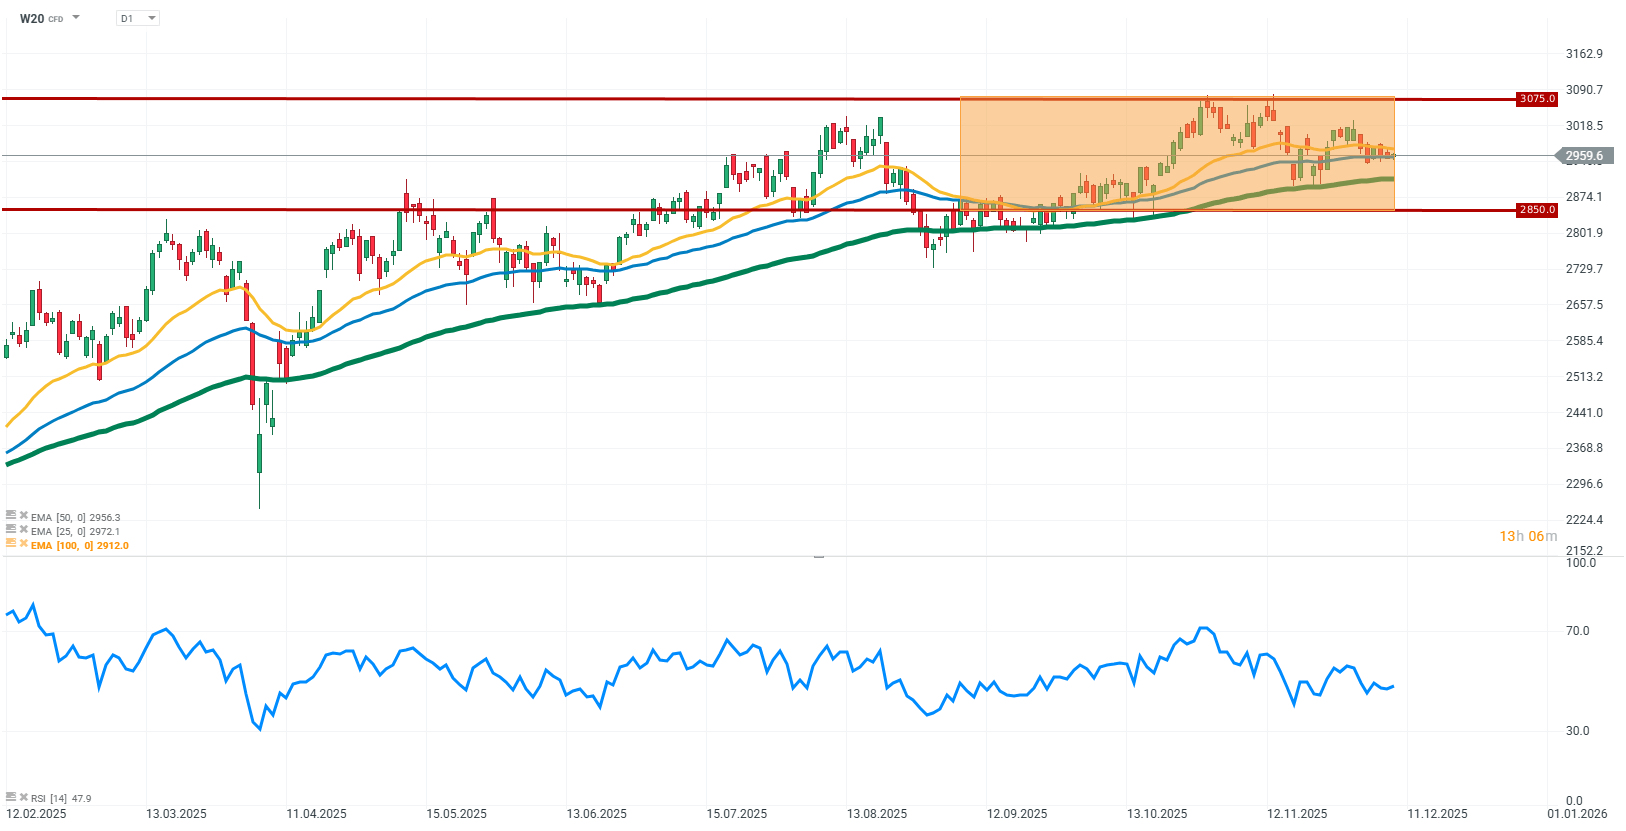Click the 12.02.2025 date label
The width and height of the screenshot is (1626, 831).
[x=36, y=814]
